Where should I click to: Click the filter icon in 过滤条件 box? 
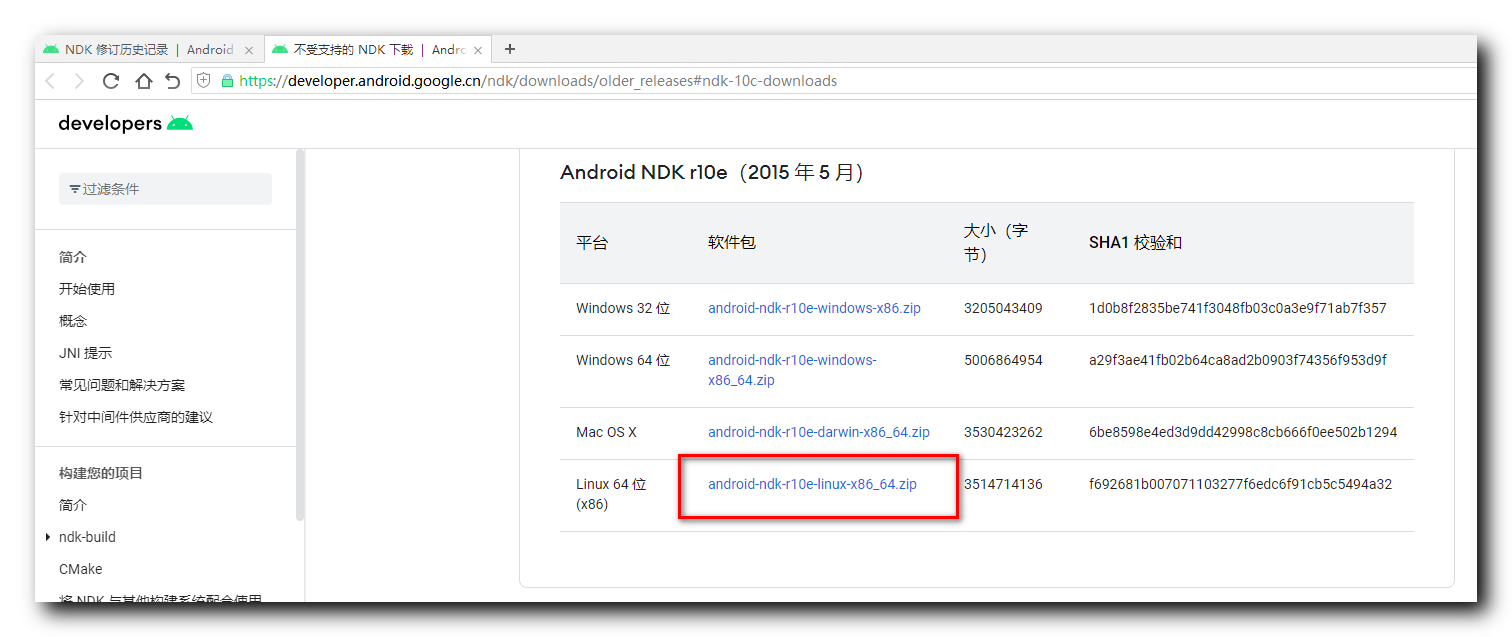[75, 189]
